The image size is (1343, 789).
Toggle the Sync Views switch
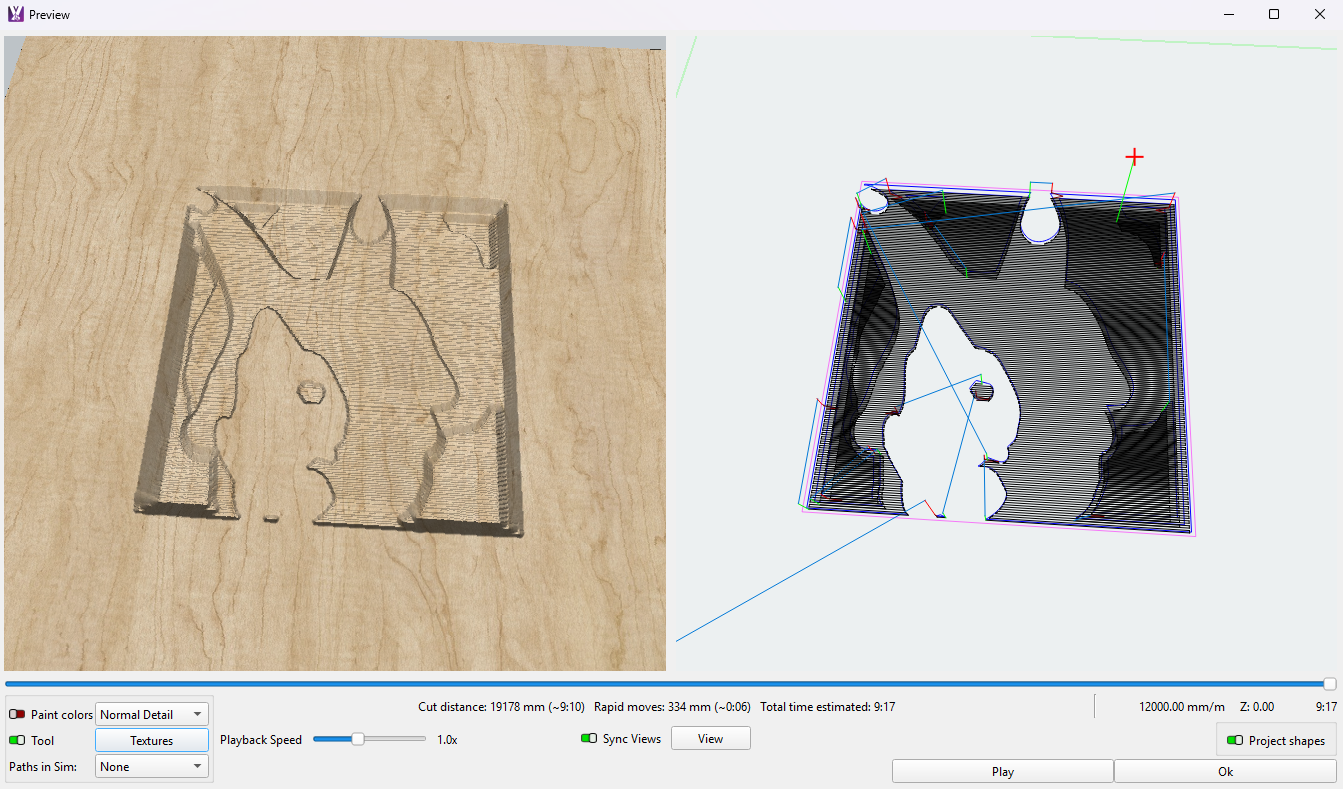tap(589, 739)
